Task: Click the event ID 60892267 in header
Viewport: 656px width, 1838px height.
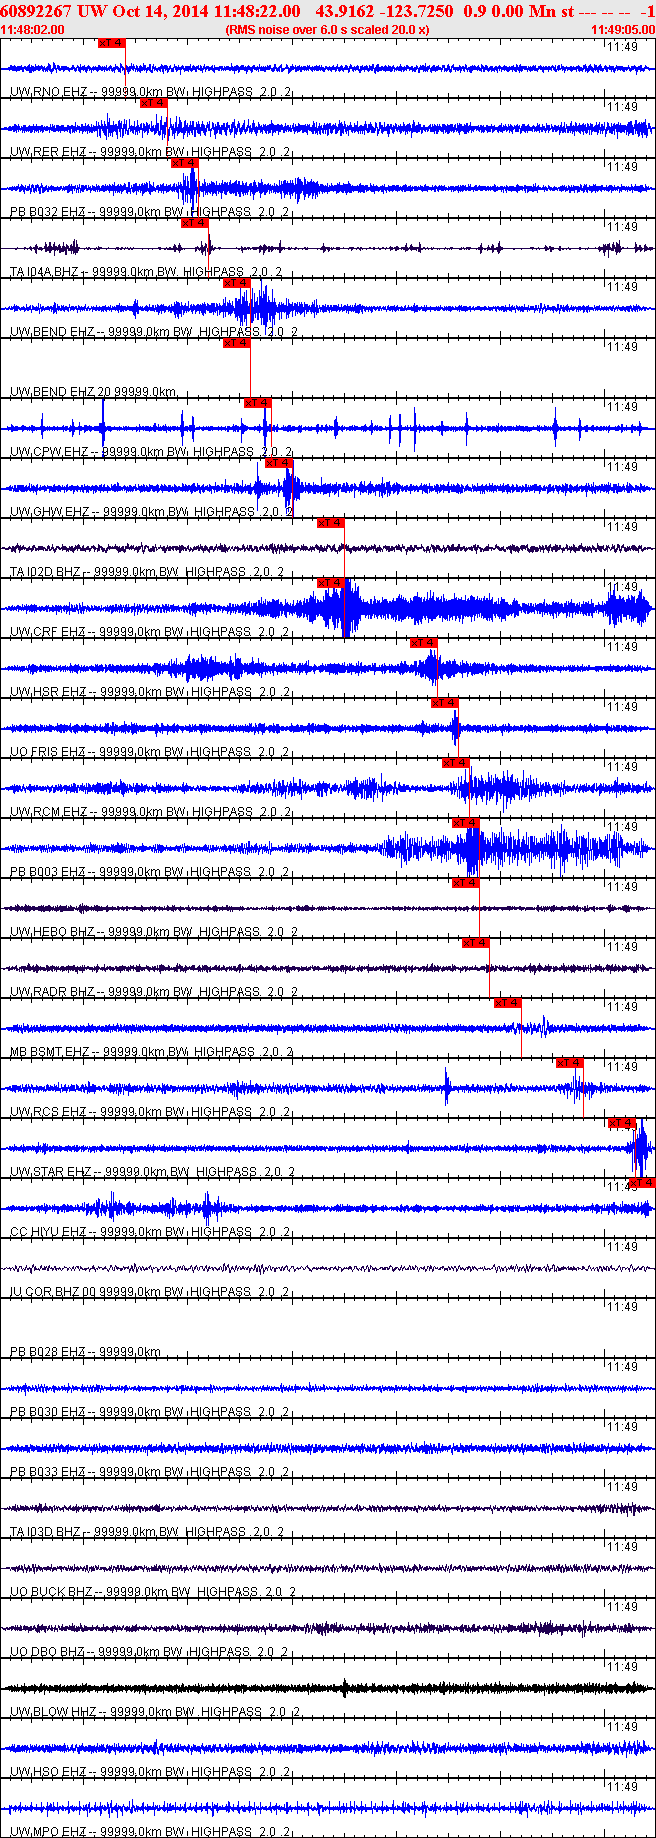Action: click(x=36, y=11)
